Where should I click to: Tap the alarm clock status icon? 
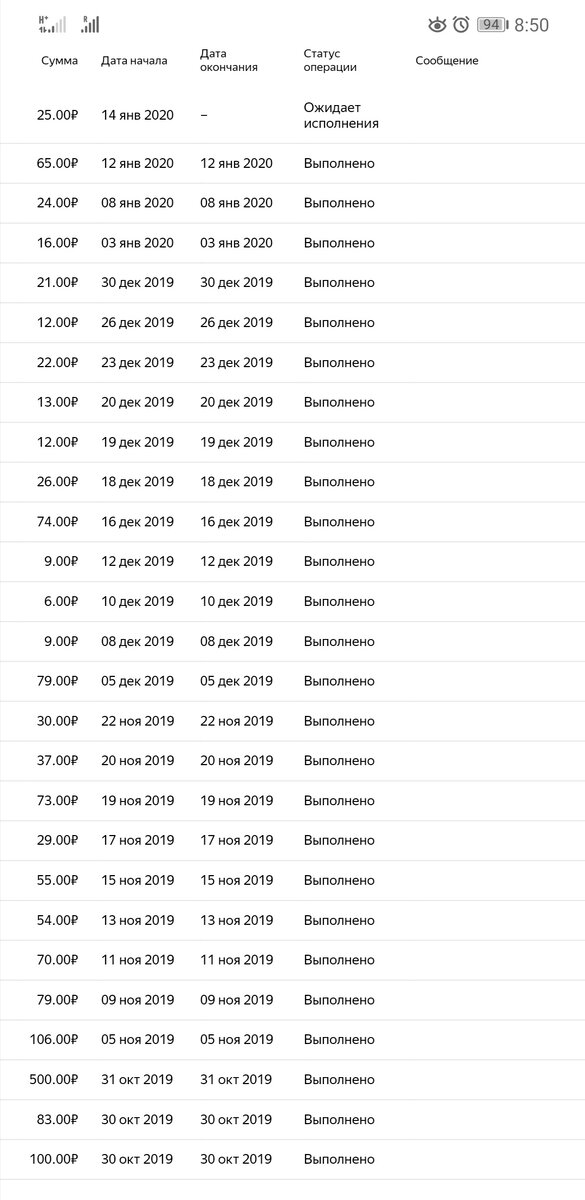461,25
